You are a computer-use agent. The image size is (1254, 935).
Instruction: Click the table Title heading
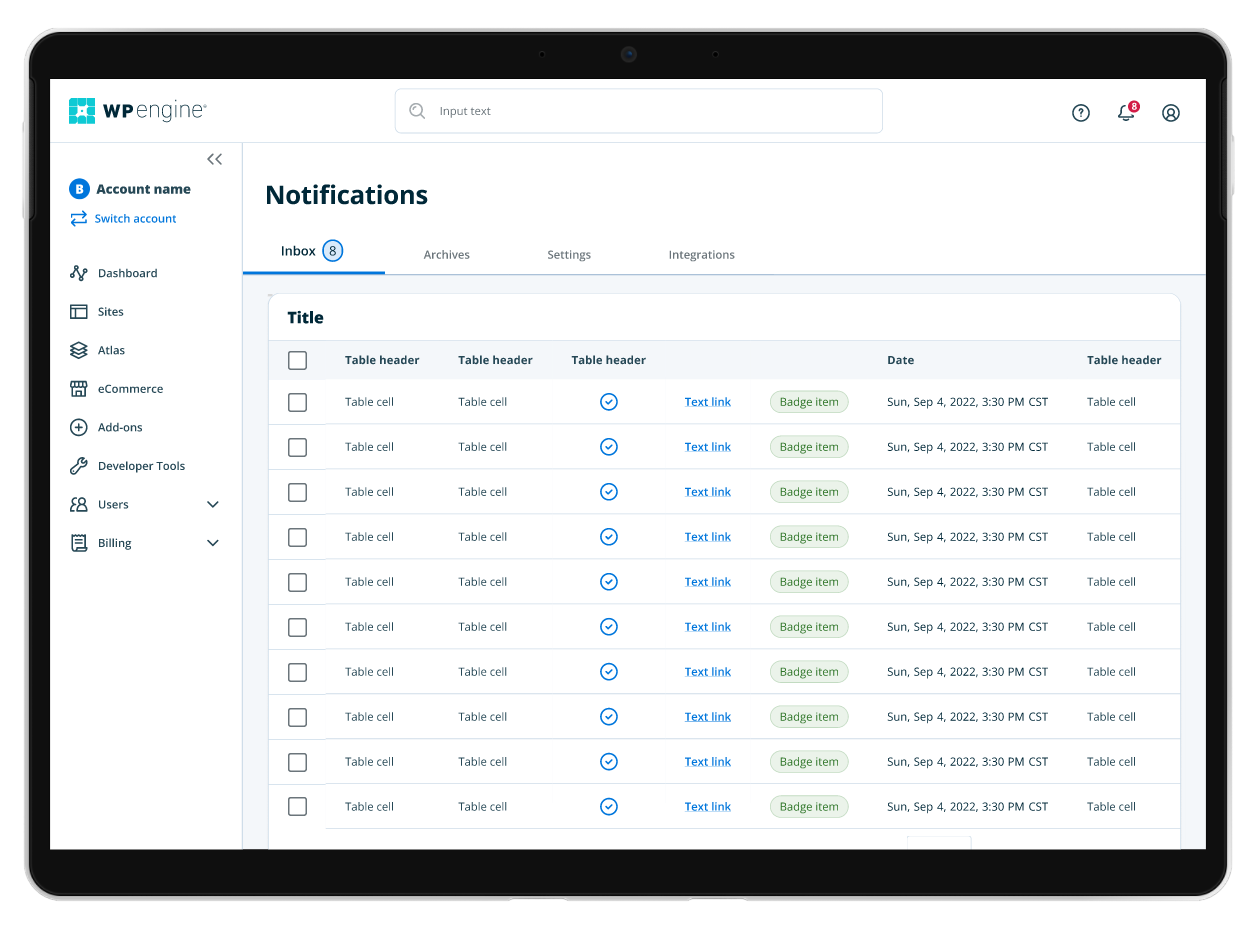click(x=305, y=318)
